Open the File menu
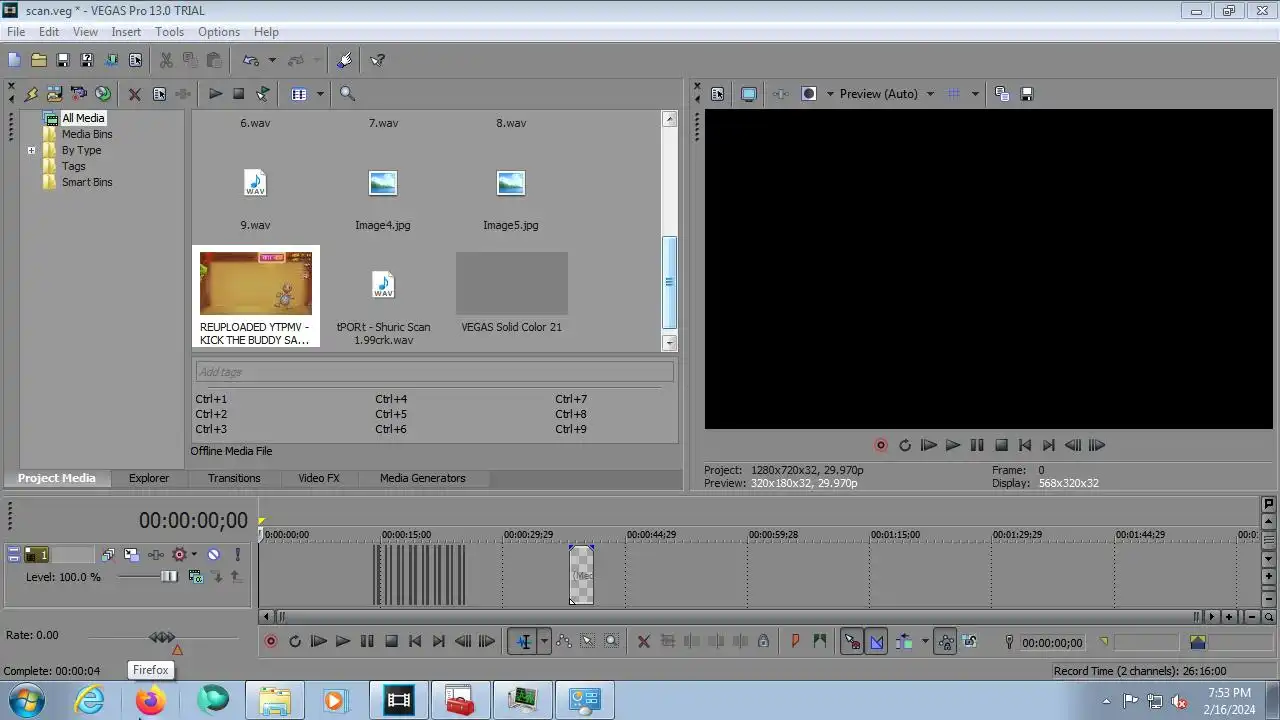 pos(16,32)
